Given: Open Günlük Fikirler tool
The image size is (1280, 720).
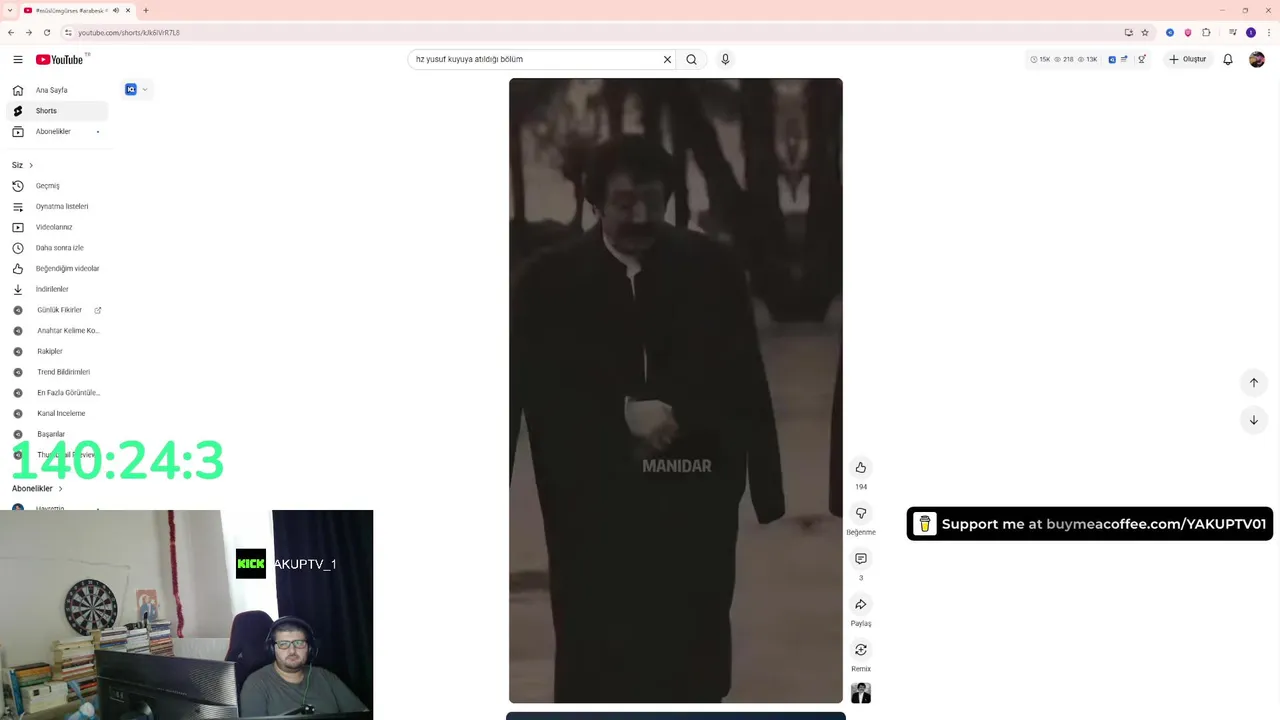Looking at the screenshot, I should coord(57,310).
